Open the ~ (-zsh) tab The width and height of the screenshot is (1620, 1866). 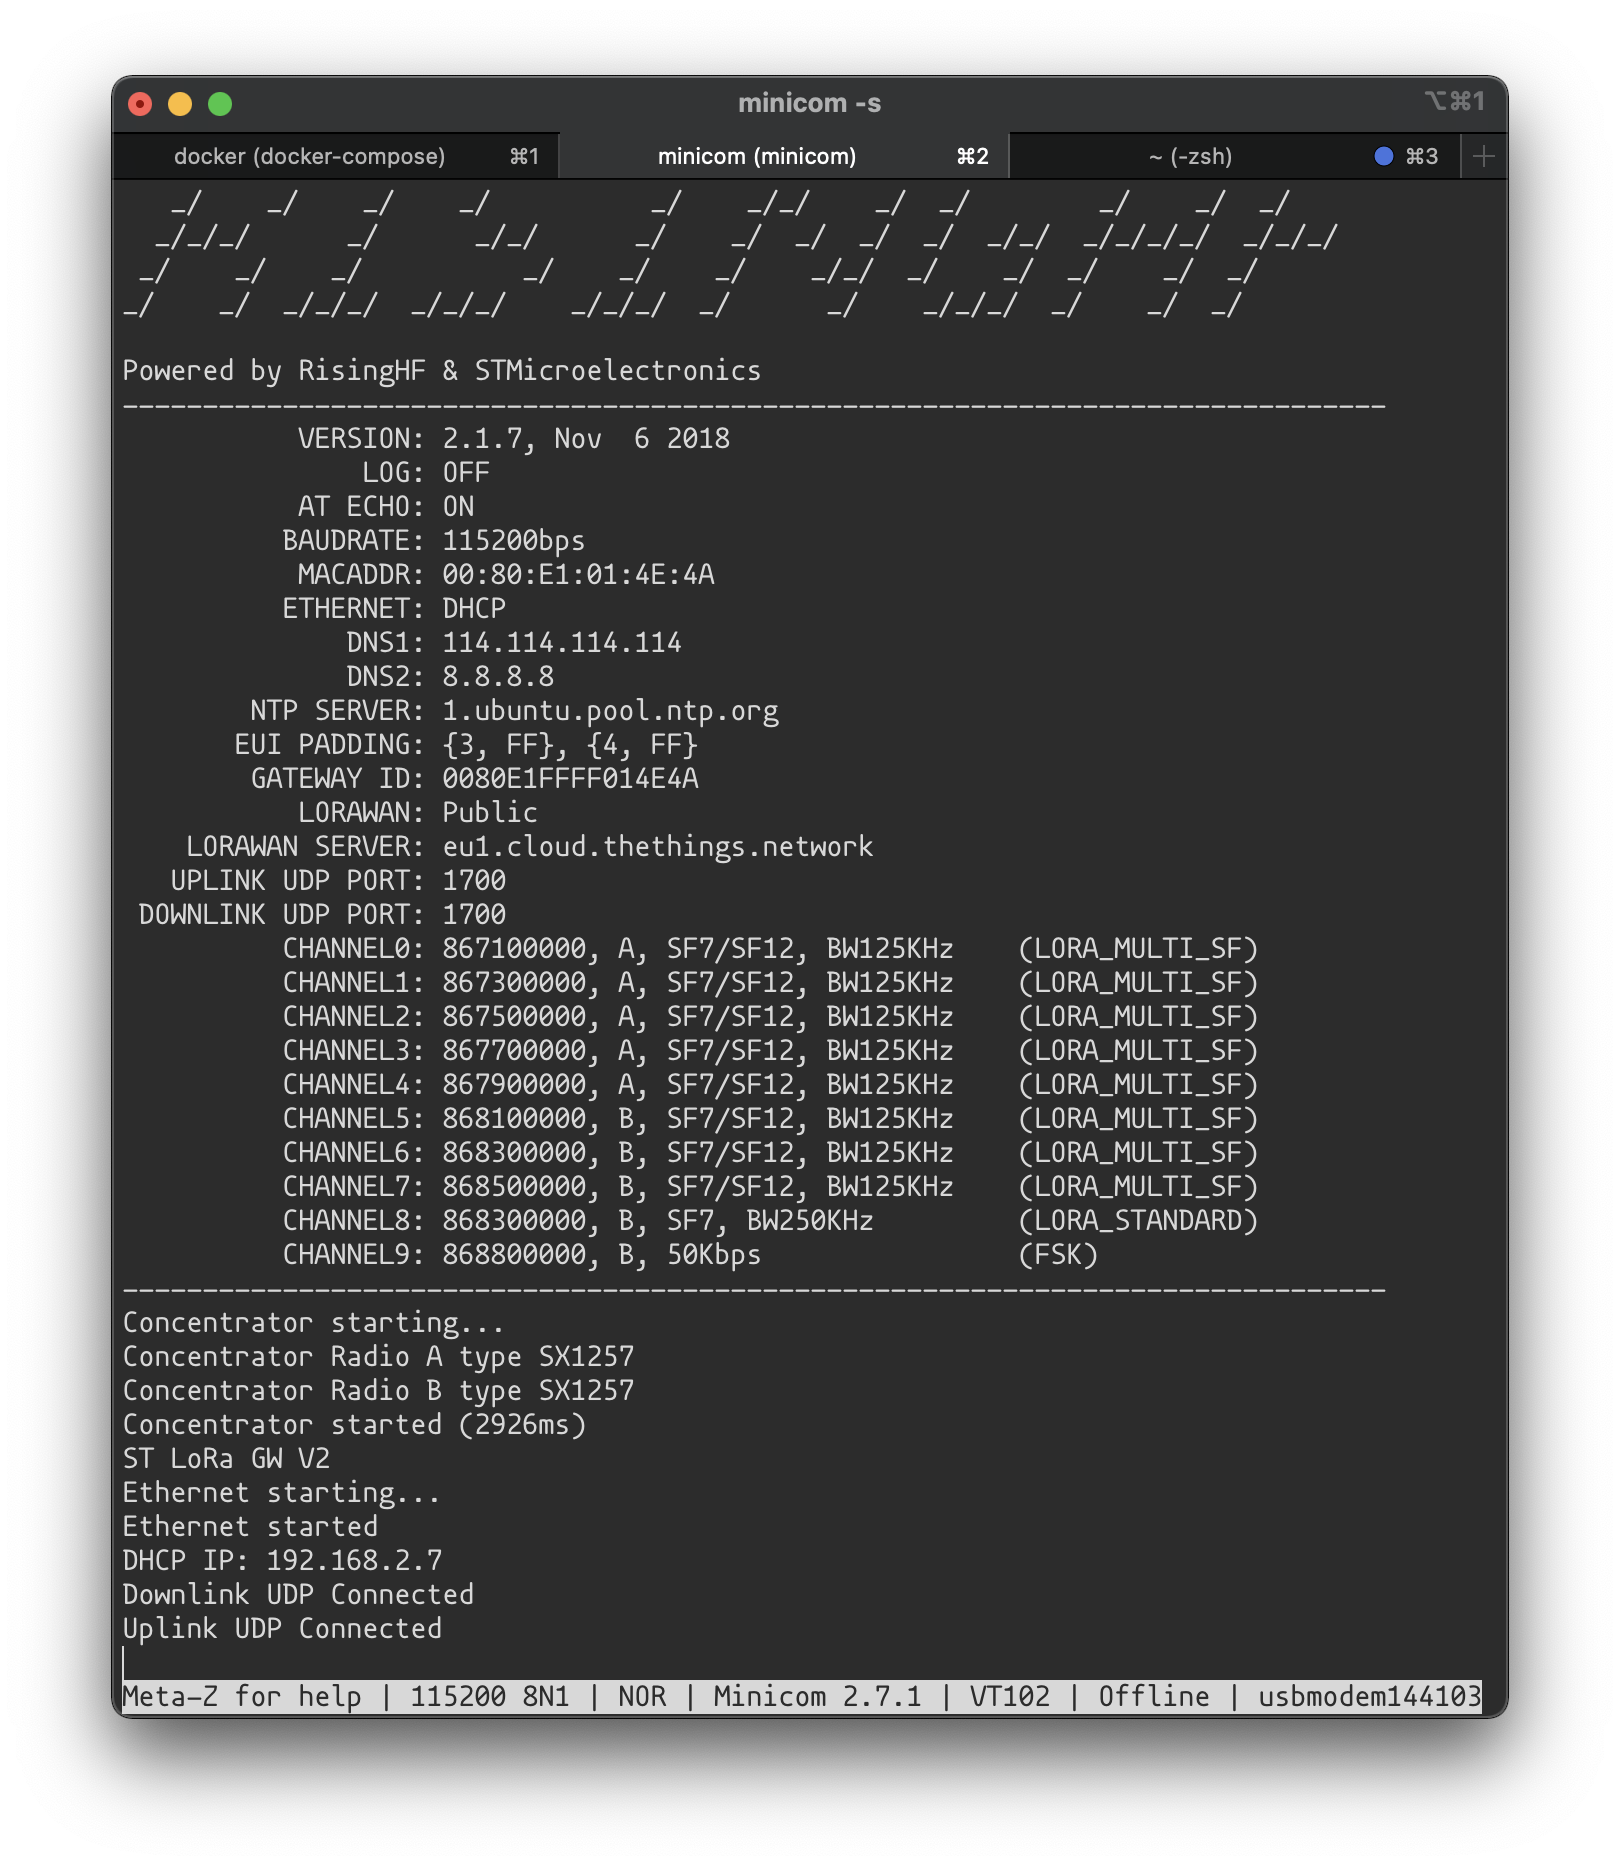(x=1234, y=156)
